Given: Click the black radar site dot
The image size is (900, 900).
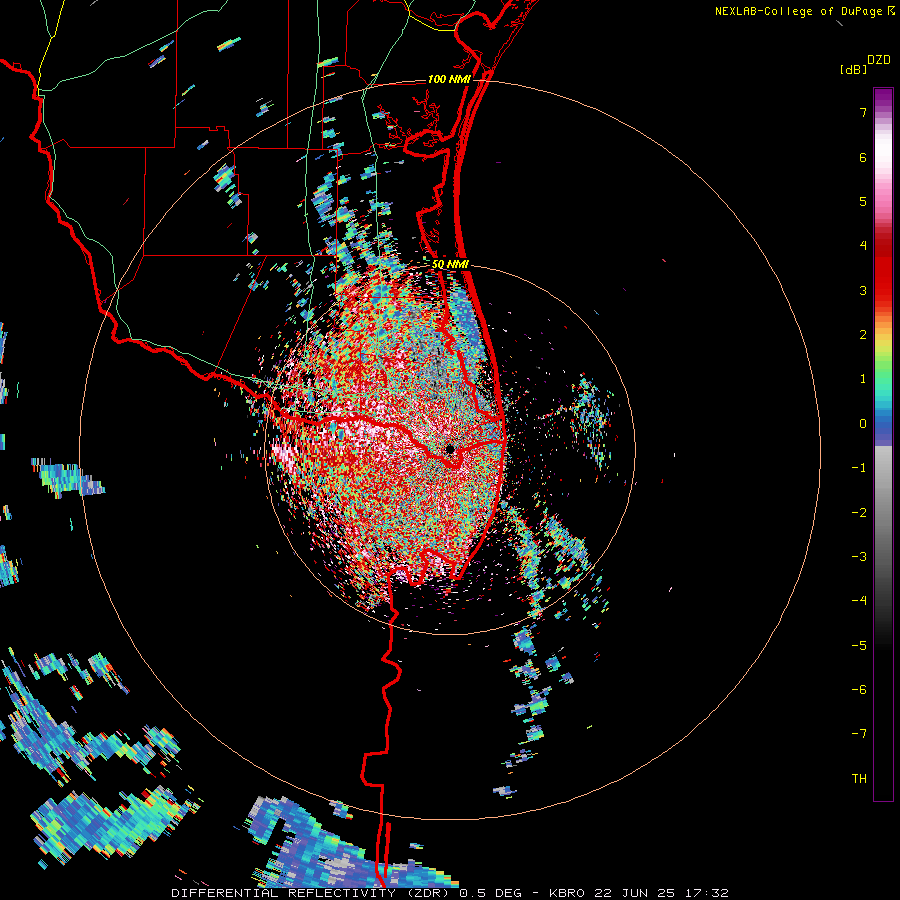Looking at the screenshot, I should (450, 449).
